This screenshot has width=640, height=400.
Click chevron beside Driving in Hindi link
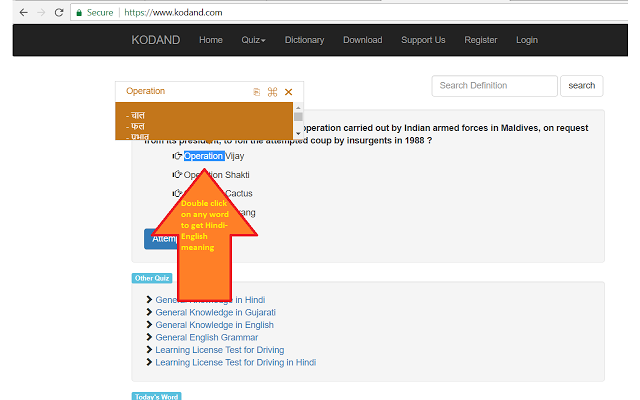click(149, 362)
